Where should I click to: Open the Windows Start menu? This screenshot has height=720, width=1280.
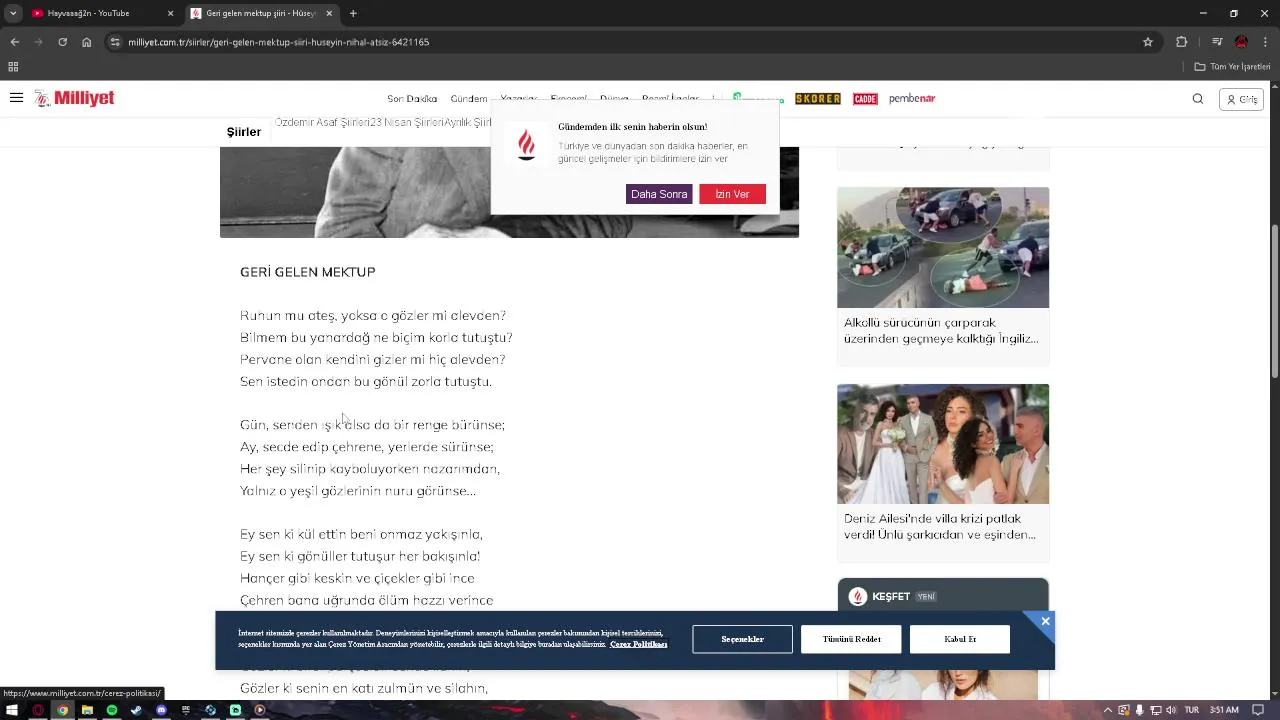(x=13, y=710)
